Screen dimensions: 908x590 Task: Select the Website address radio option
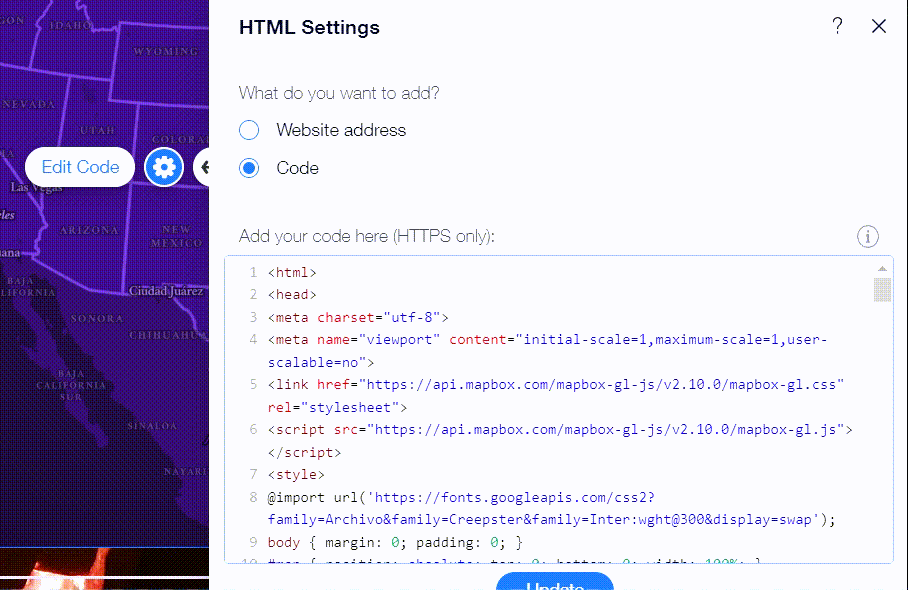pos(249,130)
